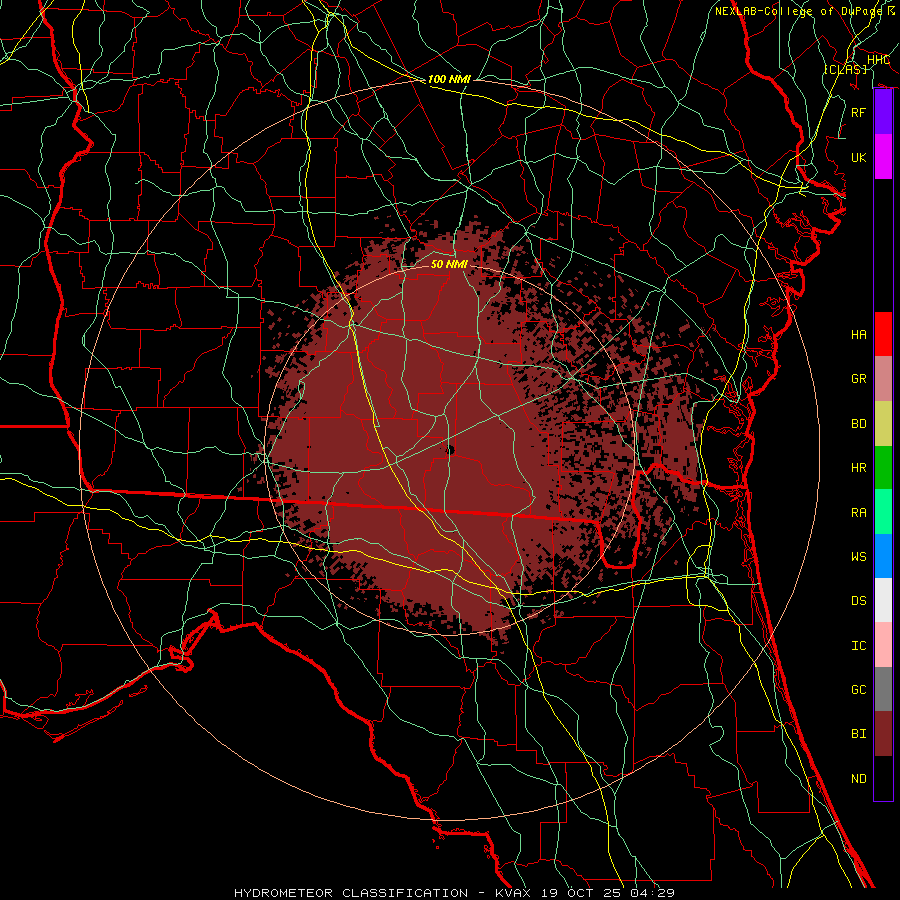Viewport: 900px width, 900px height.
Task: Click the RF legend label
Action: point(858,112)
